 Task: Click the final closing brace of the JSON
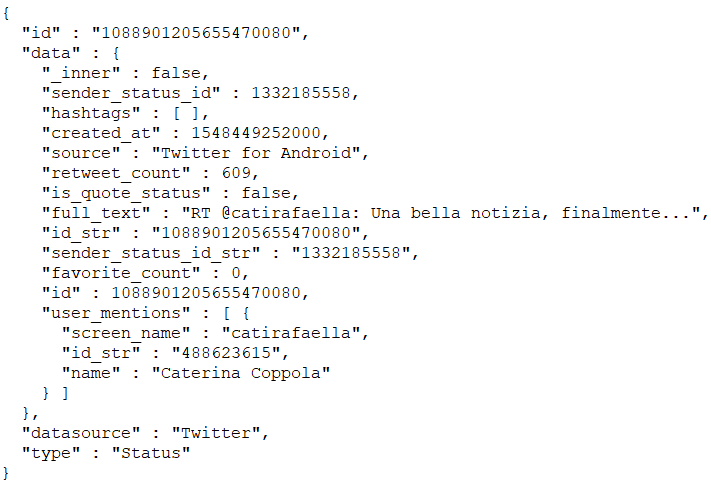5,473
